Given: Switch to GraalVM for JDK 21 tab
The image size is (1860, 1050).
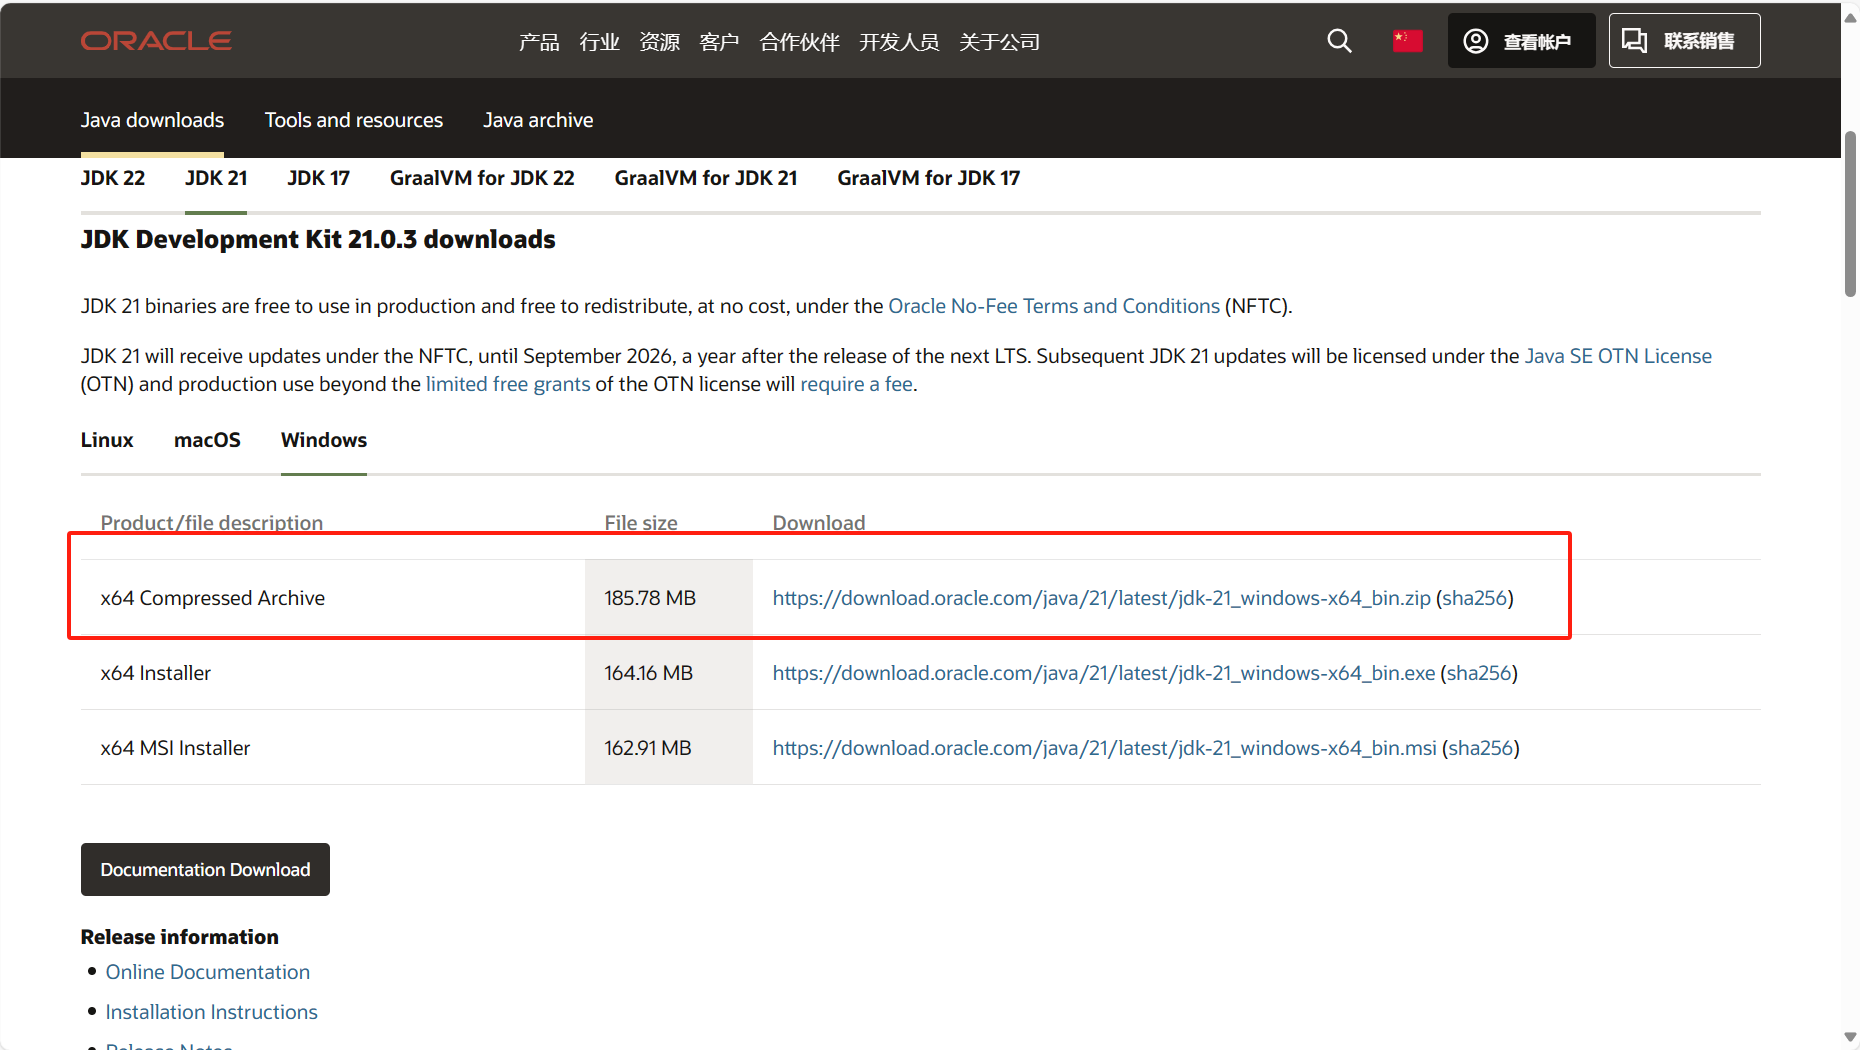Looking at the screenshot, I should pyautogui.click(x=706, y=178).
